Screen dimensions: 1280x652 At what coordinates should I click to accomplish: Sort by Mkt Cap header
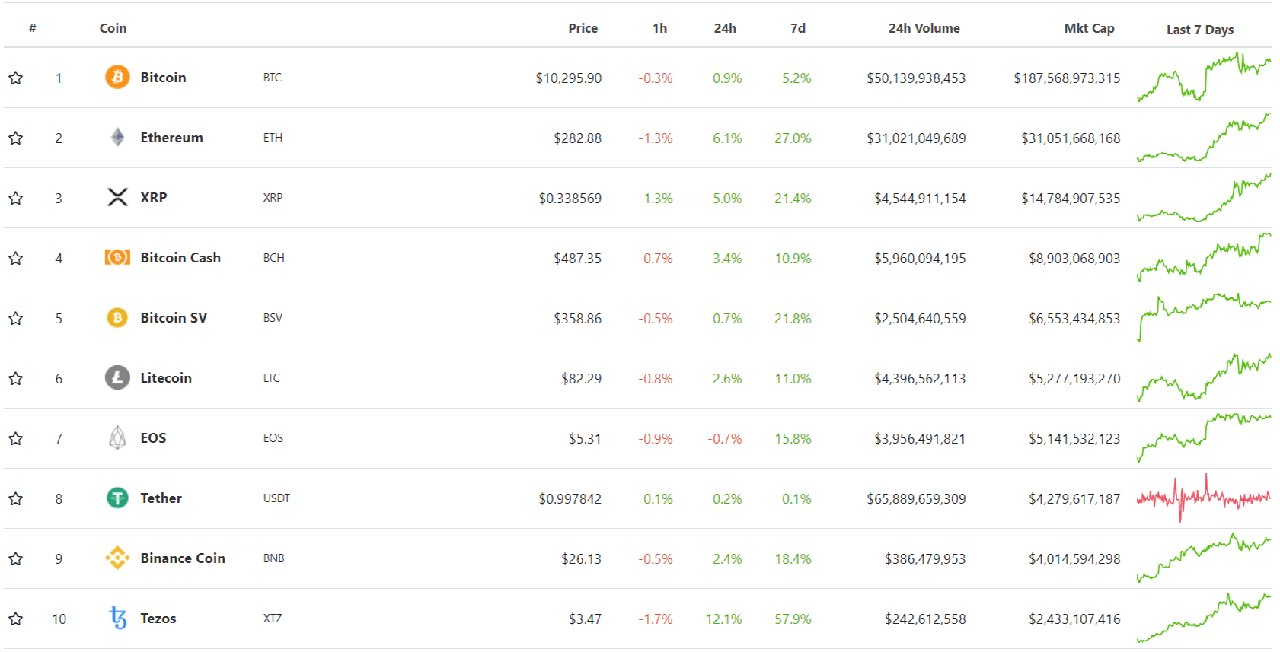pyautogui.click(x=1089, y=28)
